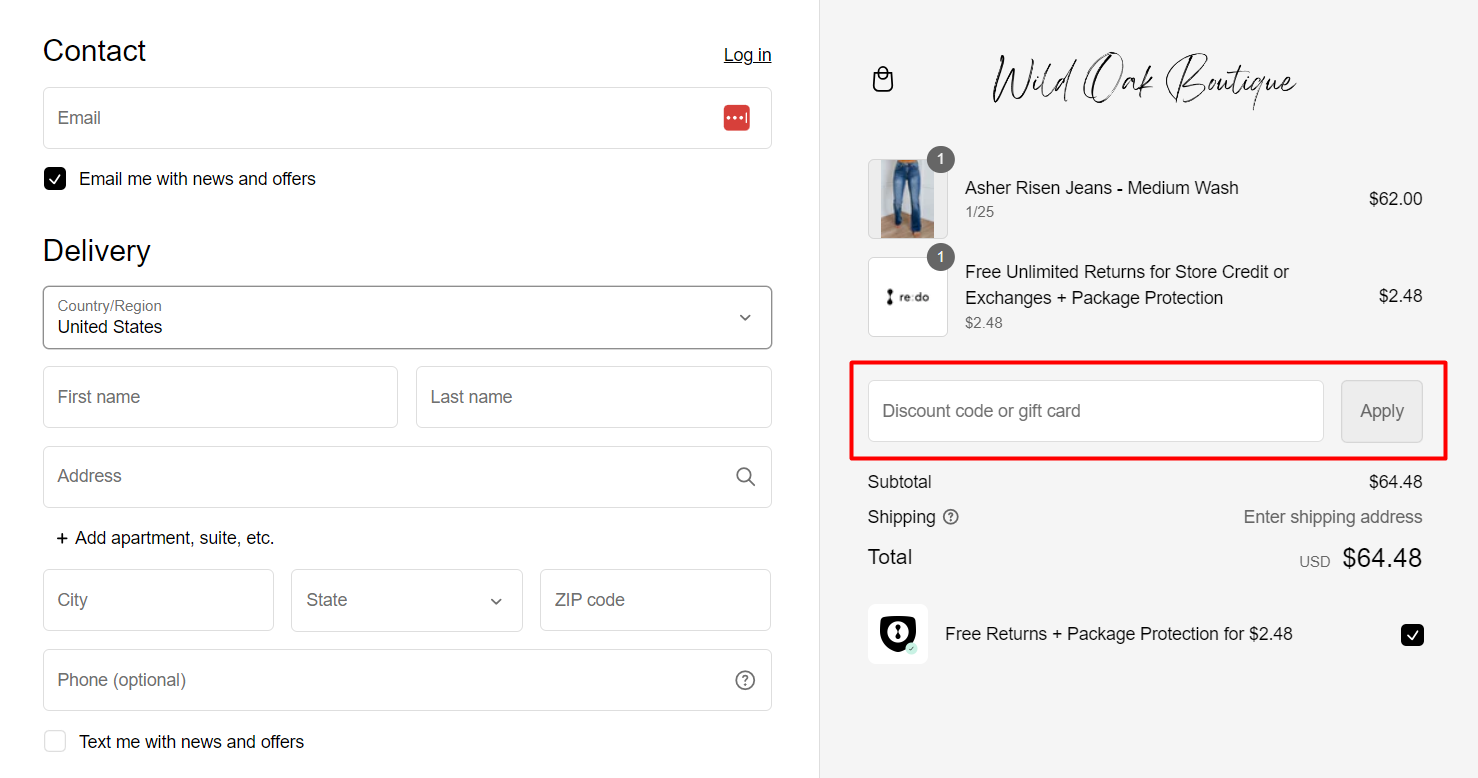Click the Contact heading
This screenshot has width=1478, height=778.
[95, 51]
